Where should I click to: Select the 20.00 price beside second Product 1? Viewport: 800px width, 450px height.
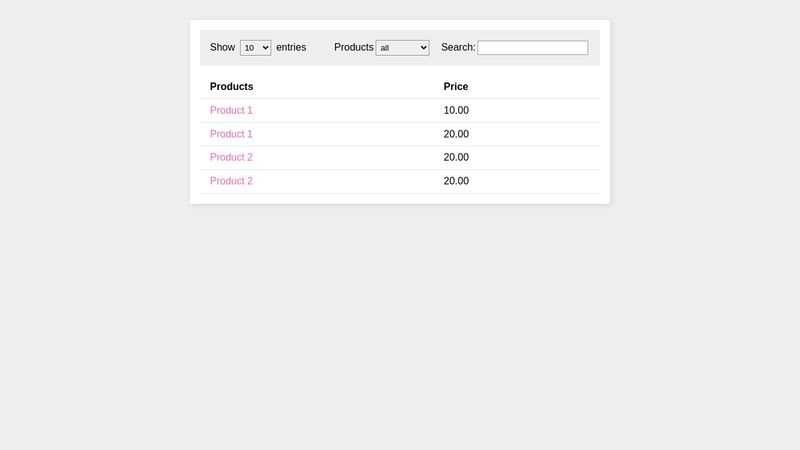click(456, 134)
